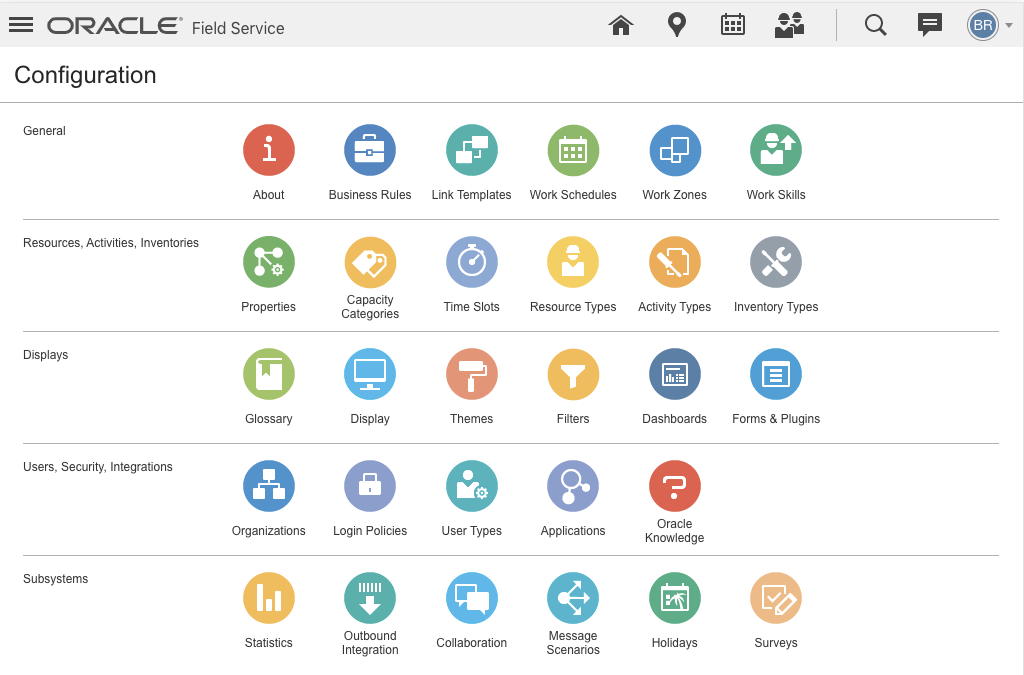Click the Filters funnel icon

(x=573, y=374)
